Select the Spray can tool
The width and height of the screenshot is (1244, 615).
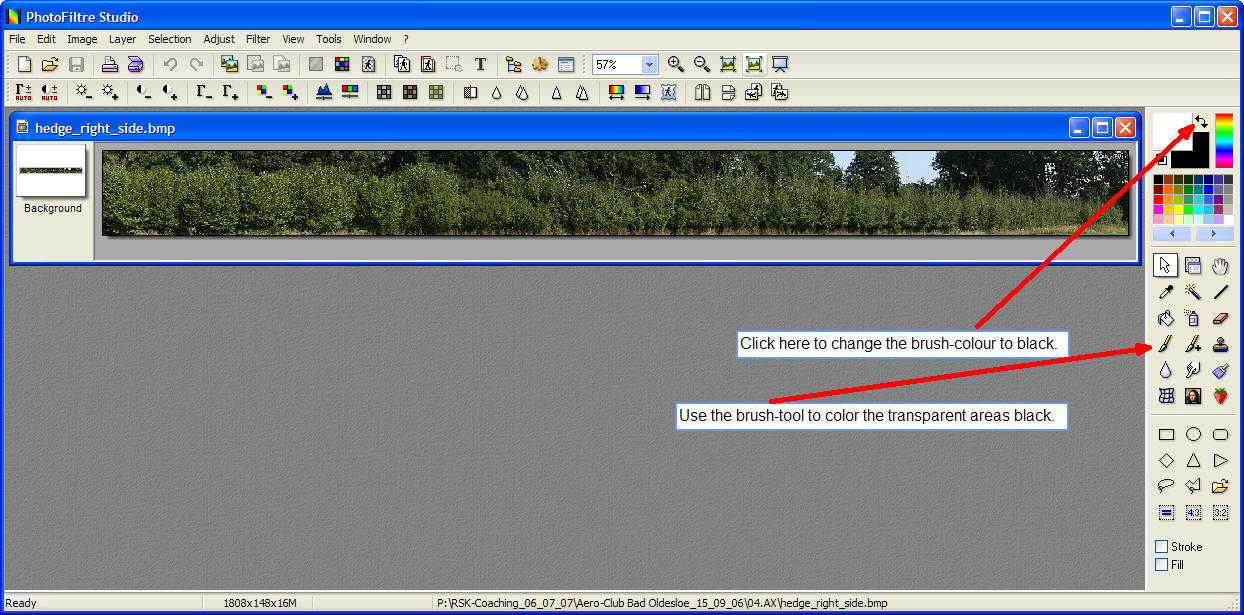point(1193,318)
